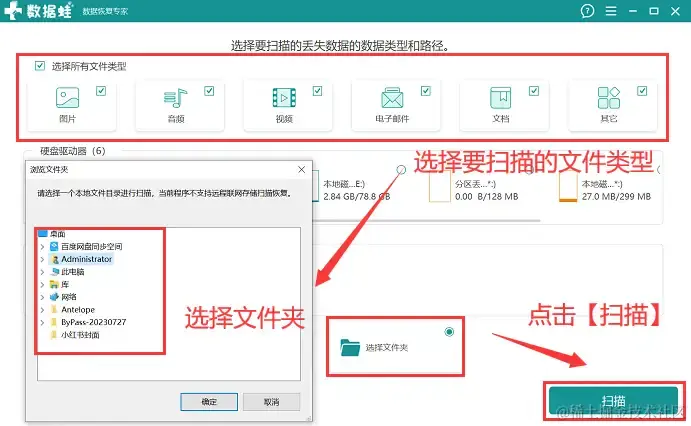Select the 网络 network icon
Screen dimensions: 691x426
click(x=54, y=297)
